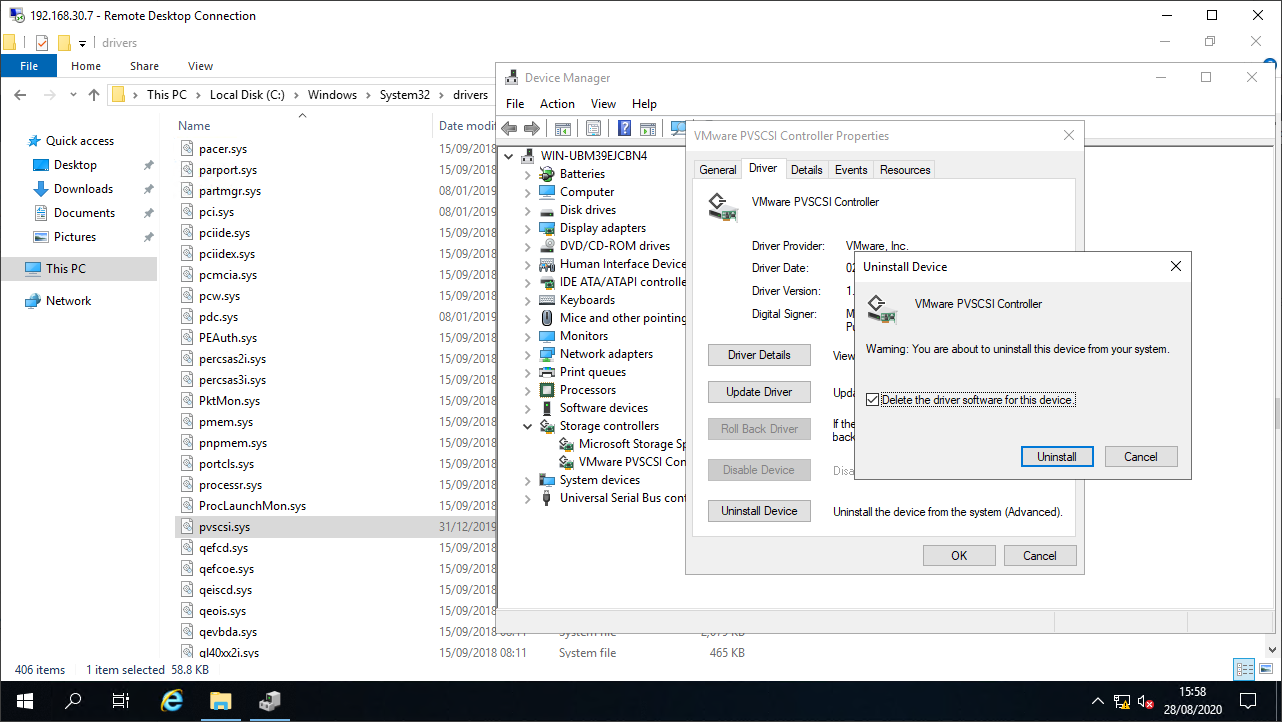Expand the Monitors node

527,336
